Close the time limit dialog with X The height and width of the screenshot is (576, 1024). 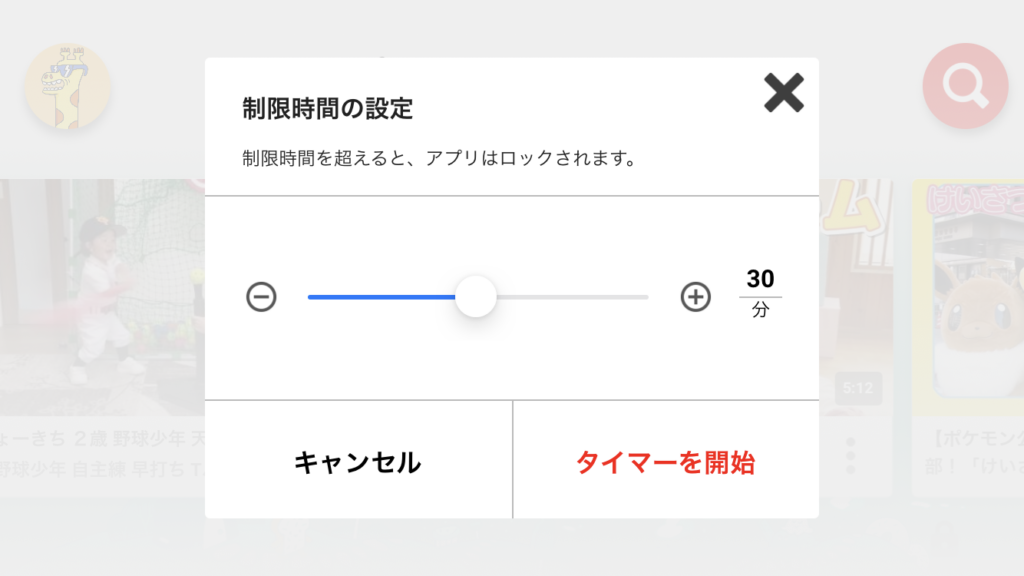coord(784,93)
